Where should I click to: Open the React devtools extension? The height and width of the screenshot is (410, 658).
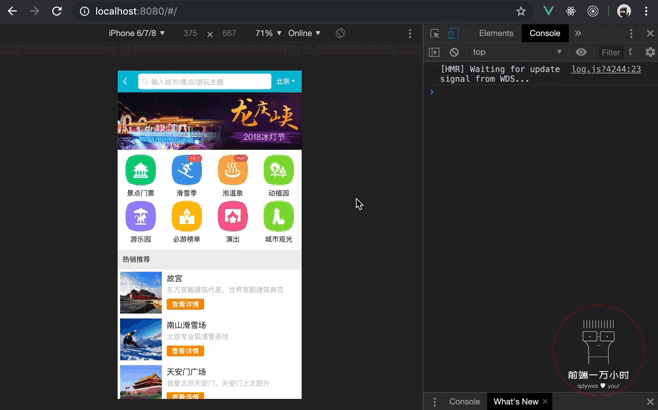click(x=570, y=11)
